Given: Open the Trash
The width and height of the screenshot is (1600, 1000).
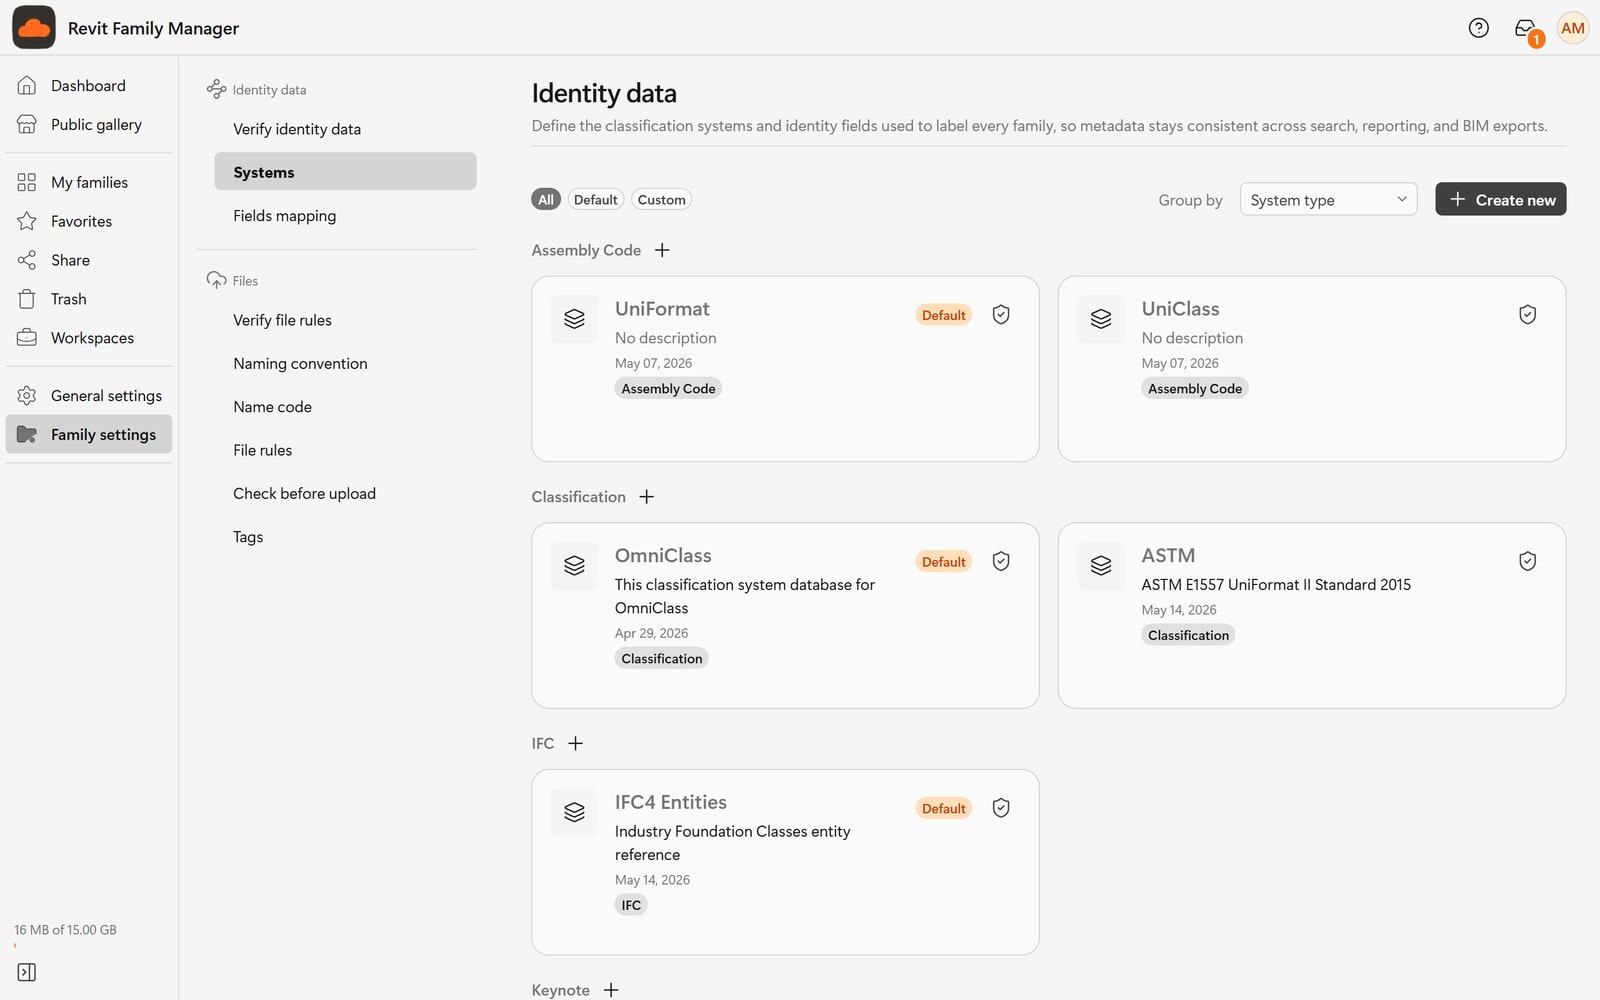Looking at the screenshot, I should pos(89,299).
